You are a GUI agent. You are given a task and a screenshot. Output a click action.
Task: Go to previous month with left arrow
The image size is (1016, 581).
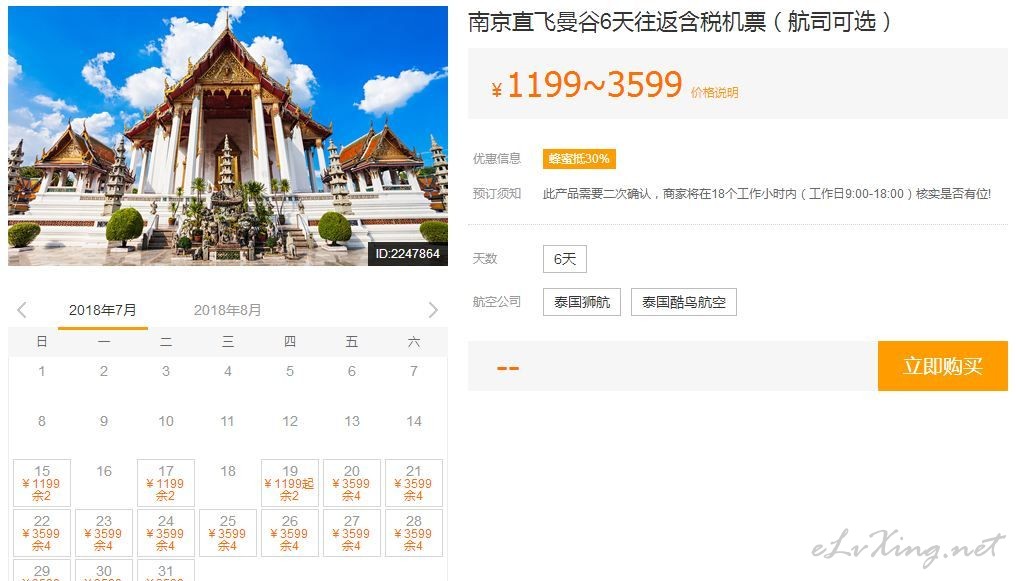click(22, 310)
